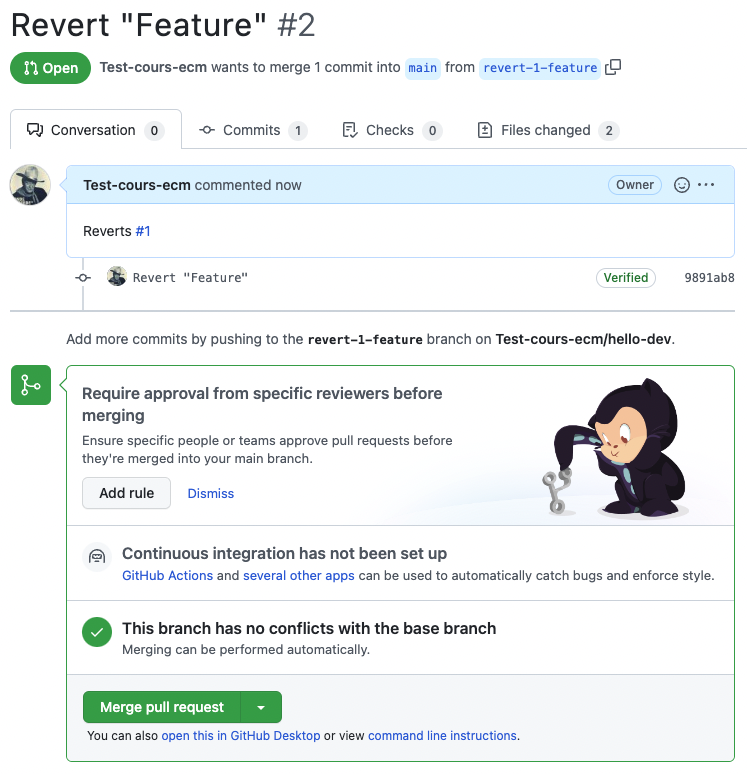
Task: Dismiss the reviewer approval suggestion
Action: pos(211,493)
